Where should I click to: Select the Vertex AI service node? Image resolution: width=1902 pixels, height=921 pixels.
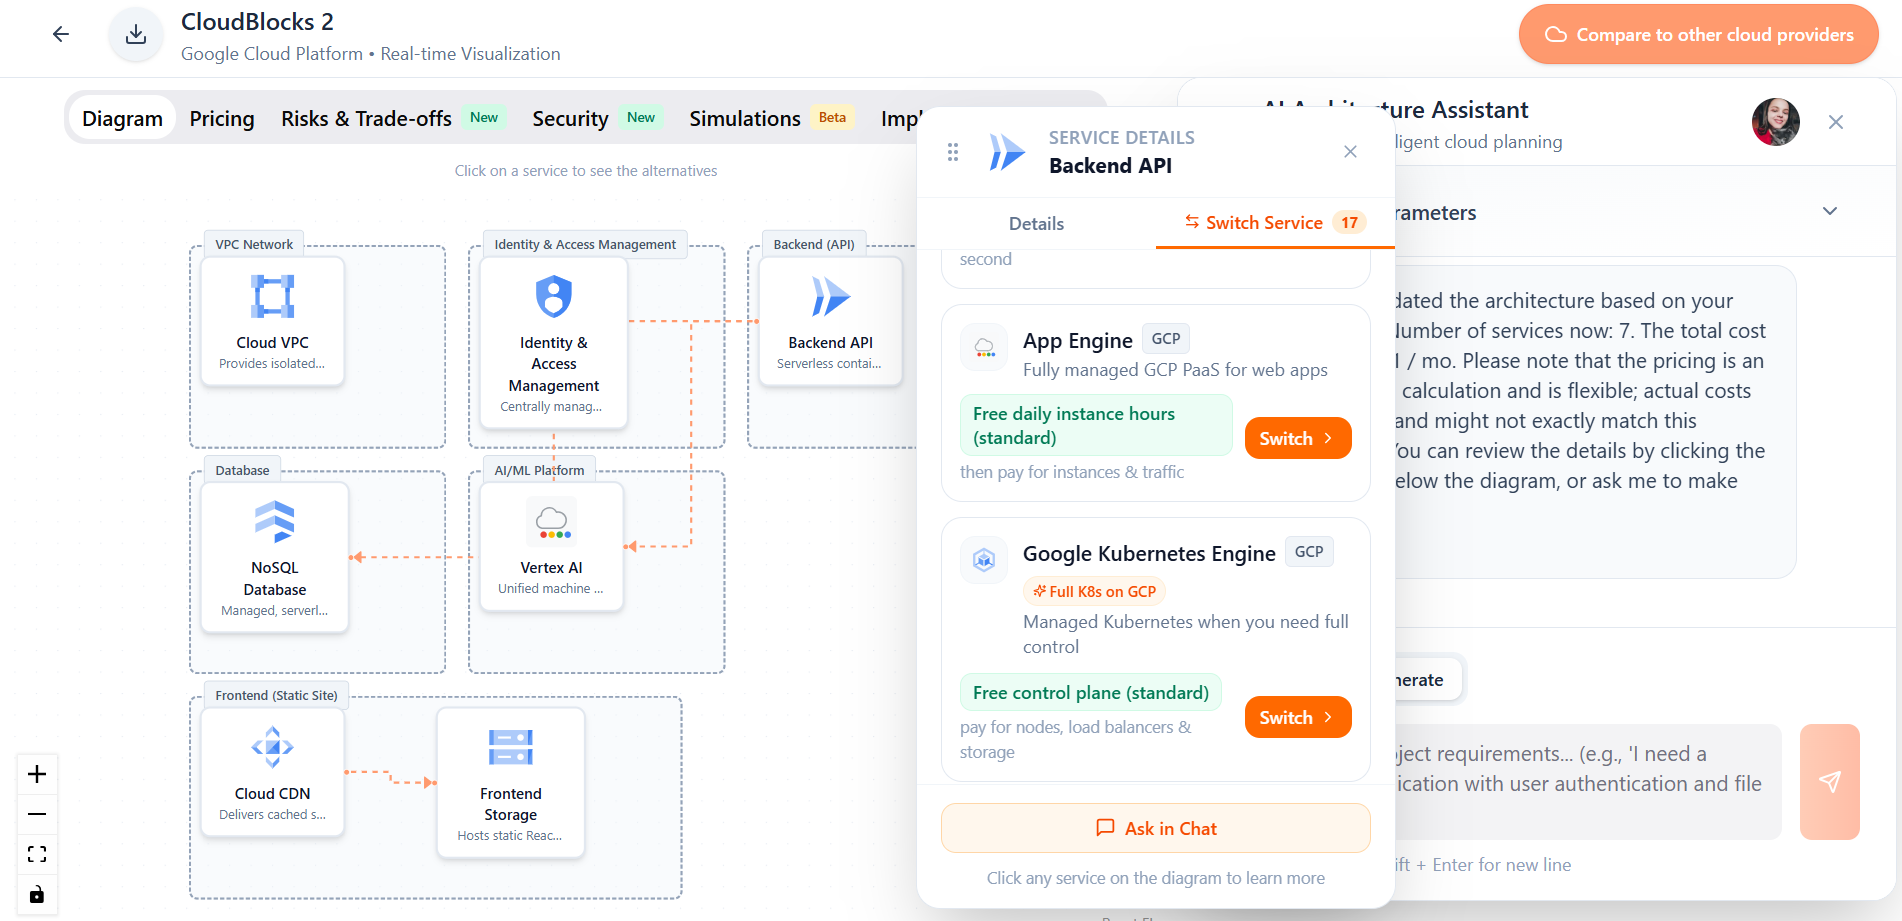pyautogui.click(x=551, y=546)
